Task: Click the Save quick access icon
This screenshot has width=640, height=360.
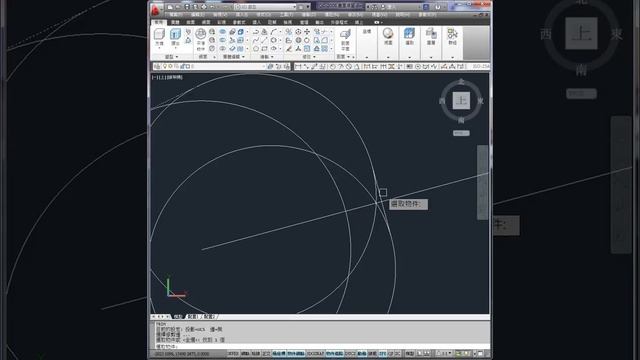Action: pos(187,7)
